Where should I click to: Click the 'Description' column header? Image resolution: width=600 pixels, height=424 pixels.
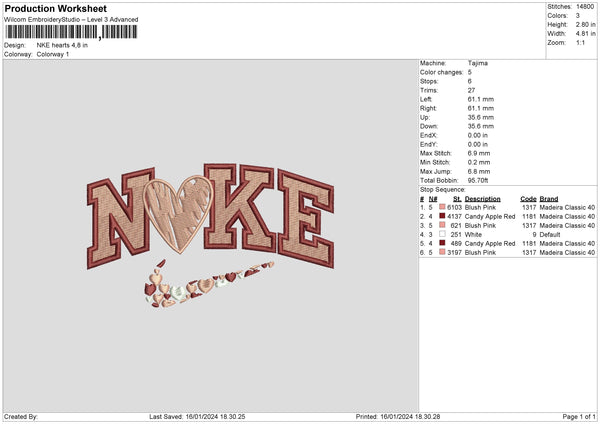(483, 199)
